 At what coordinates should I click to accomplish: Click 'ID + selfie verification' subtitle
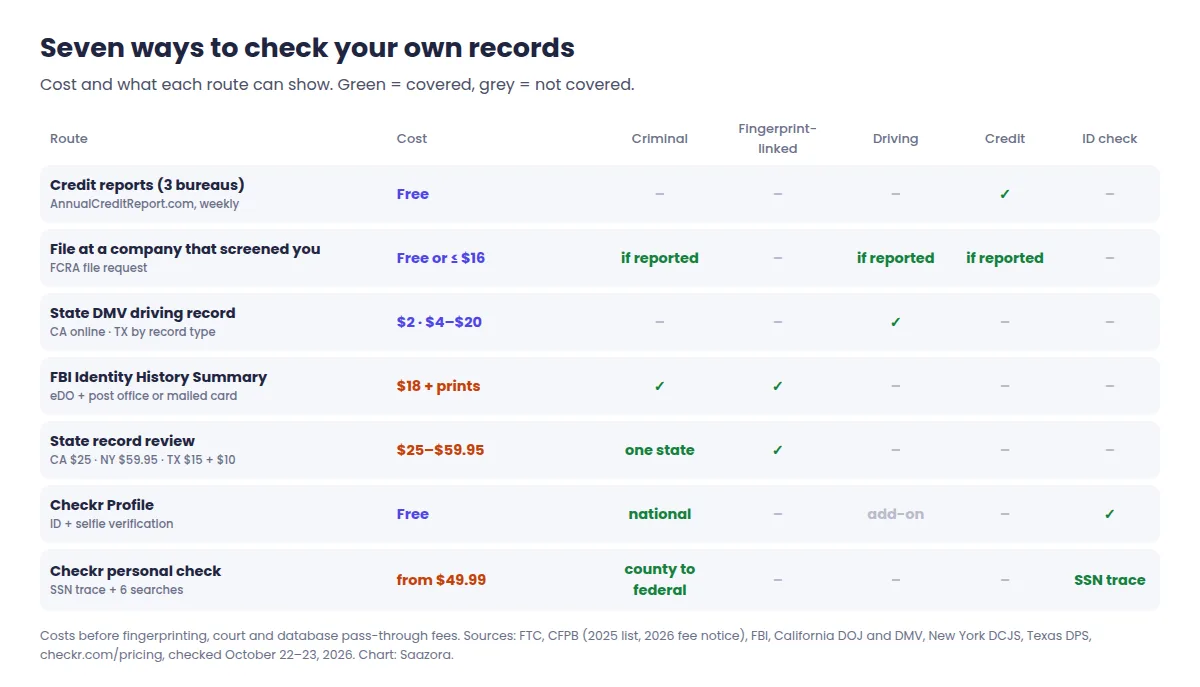(x=112, y=524)
